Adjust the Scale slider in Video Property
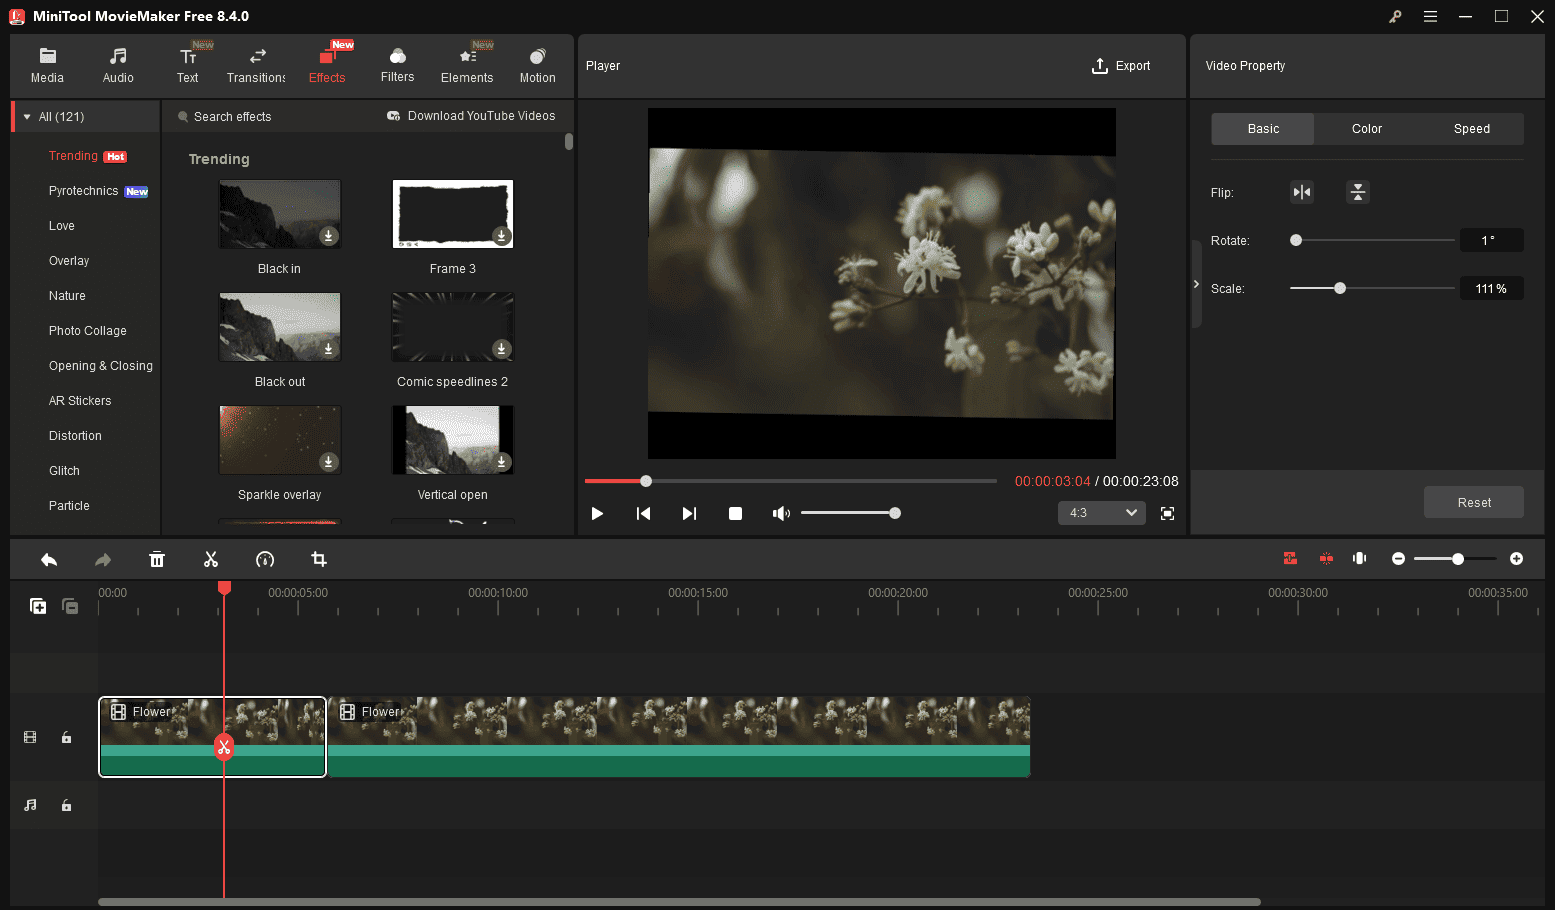This screenshot has width=1555, height=910. [x=1340, y=287]
